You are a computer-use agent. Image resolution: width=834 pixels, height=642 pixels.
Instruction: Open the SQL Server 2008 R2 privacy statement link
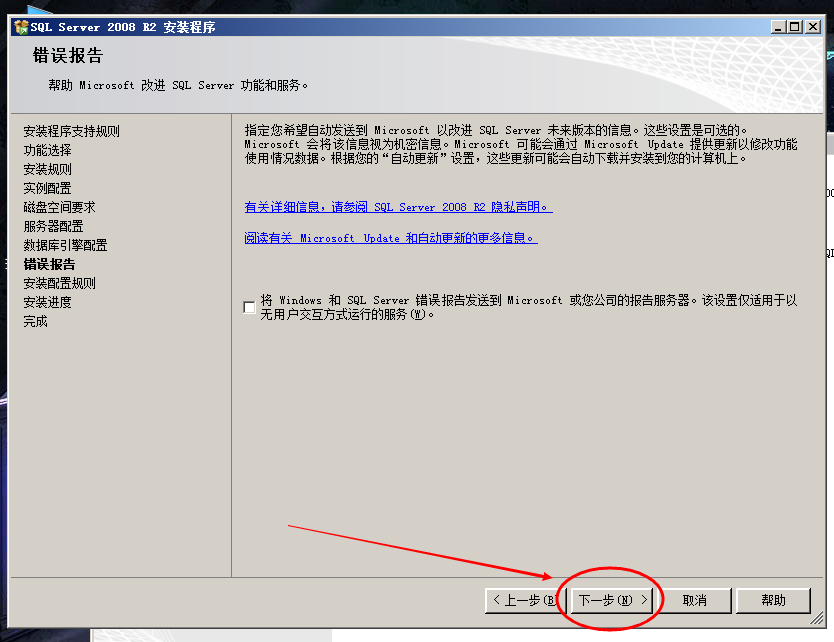click(x=398, y=207)
